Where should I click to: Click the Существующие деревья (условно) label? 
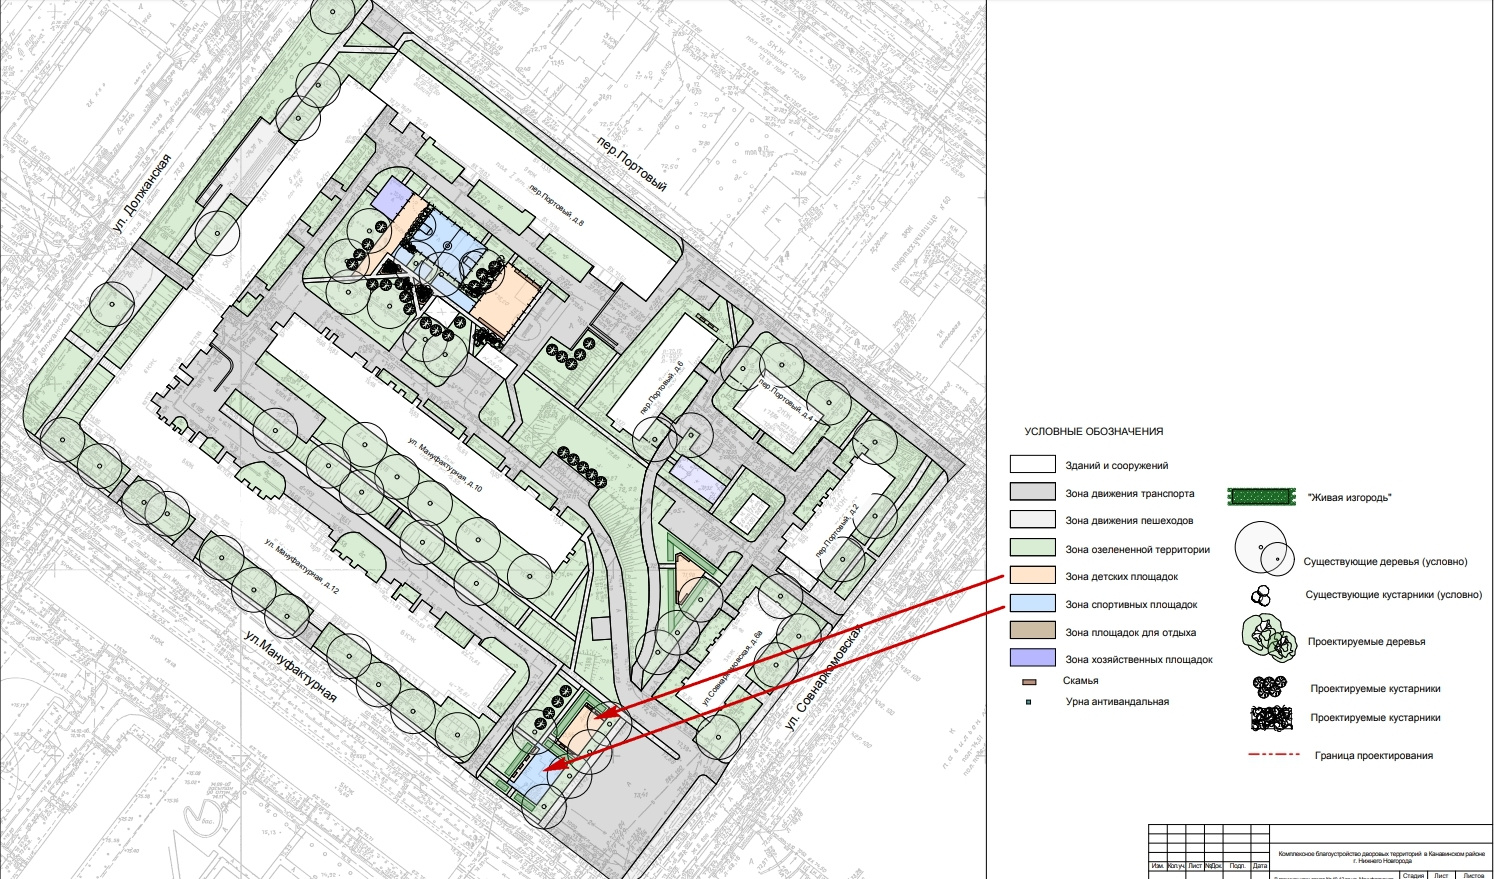coord(1385,562)
